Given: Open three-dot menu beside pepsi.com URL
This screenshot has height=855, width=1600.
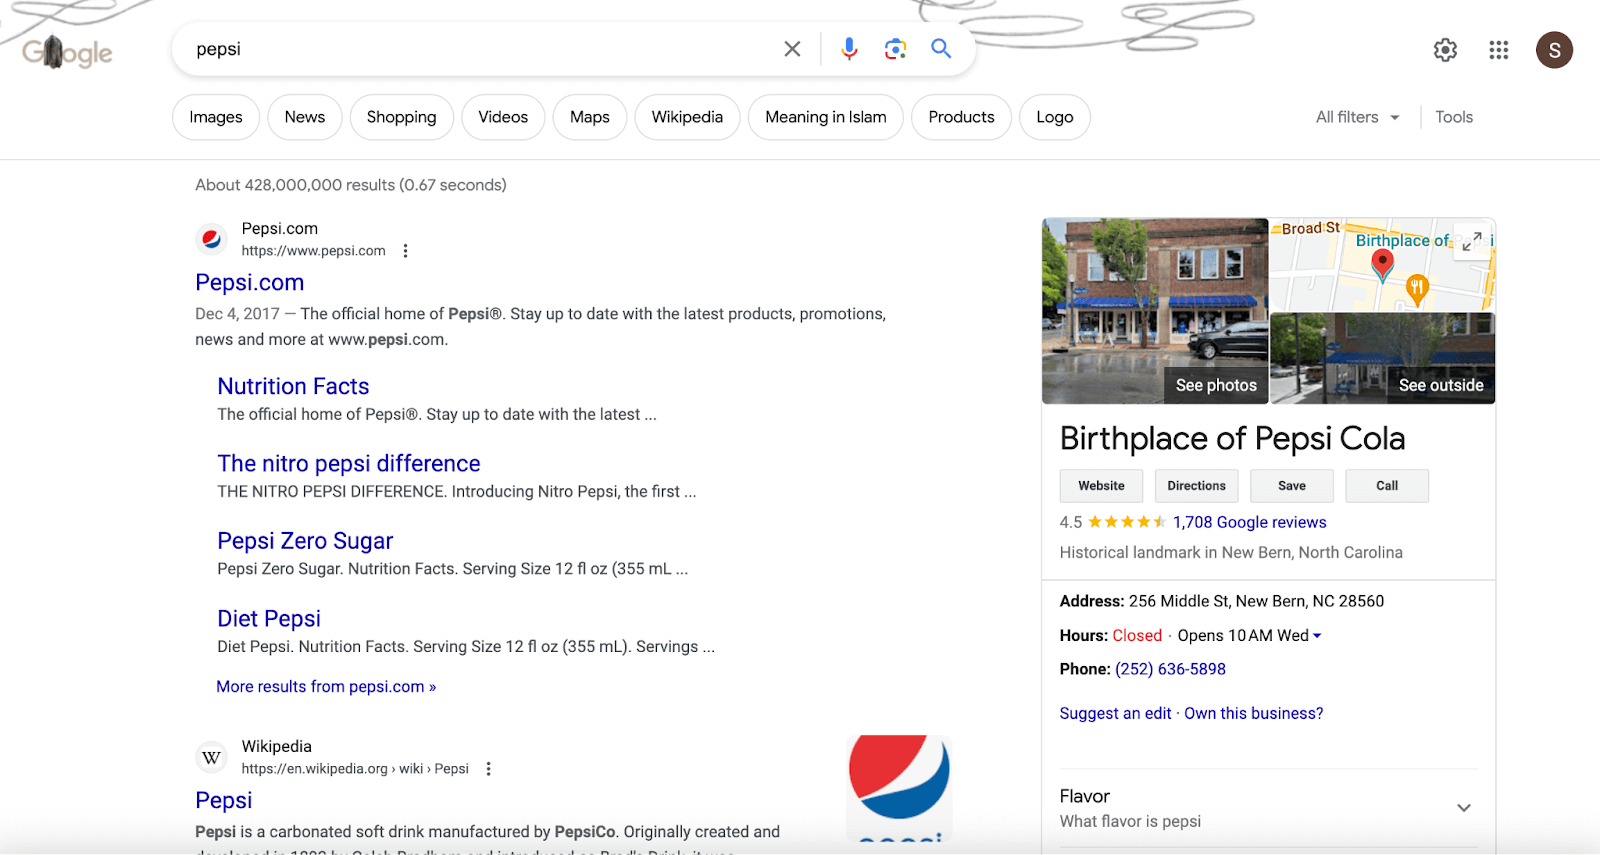Looking at the screenshot, I should tap(405, 251).
